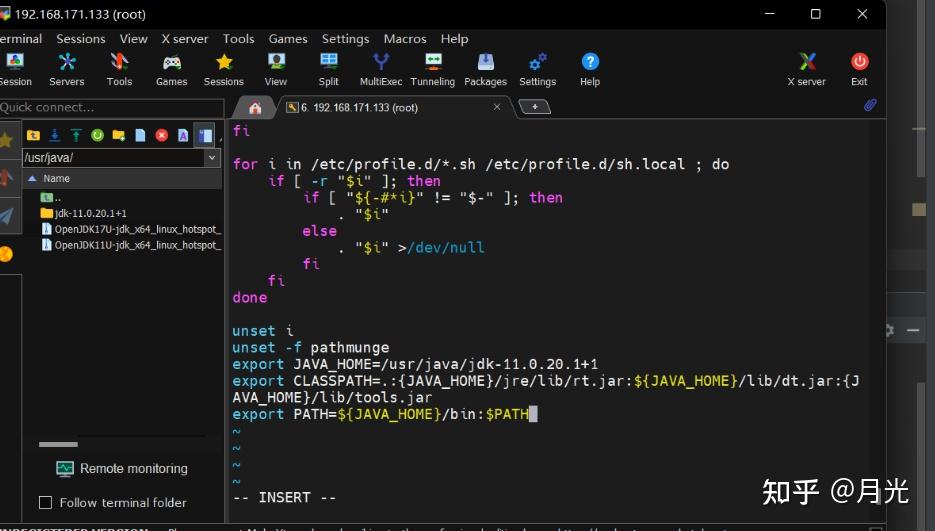Image resolution: width=935 pixels, height=531 pixels.
Task: Open the Tools menu
Action: pos(239,39)
